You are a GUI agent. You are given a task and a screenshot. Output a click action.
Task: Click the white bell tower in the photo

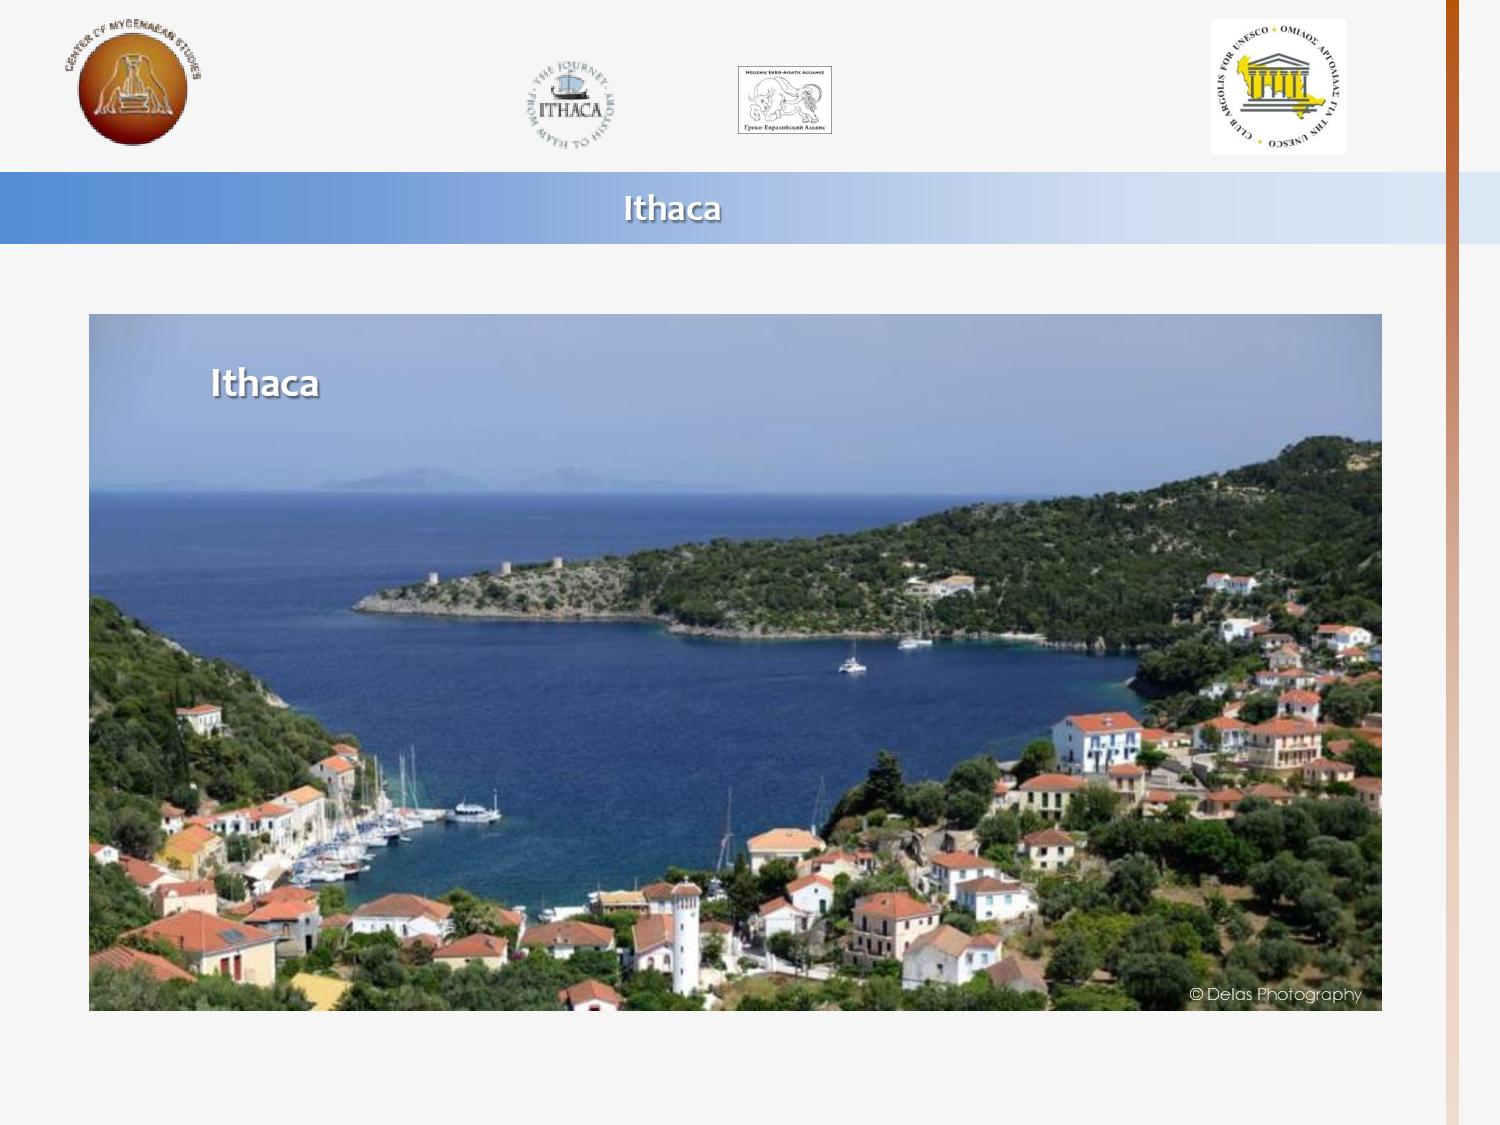(686, 935)
